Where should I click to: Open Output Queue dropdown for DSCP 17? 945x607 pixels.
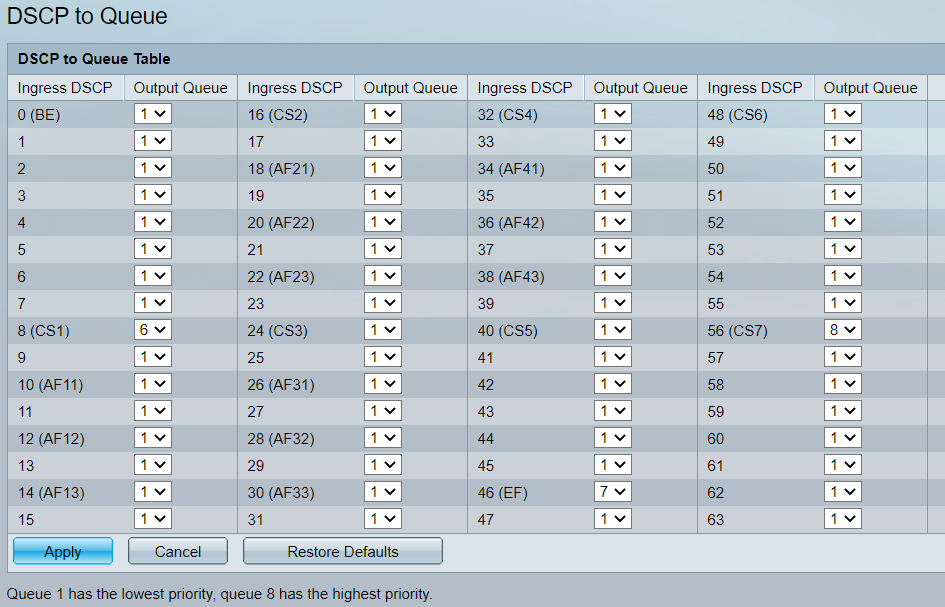pos(383,141)
